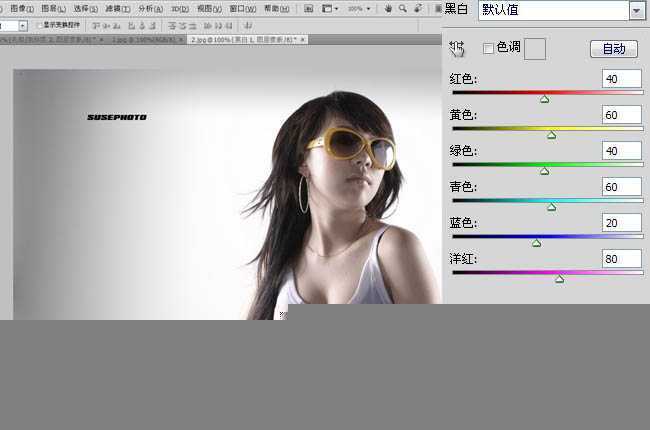
Task: Click the distribute top edges icon
Action: click(x=172, y=26)
